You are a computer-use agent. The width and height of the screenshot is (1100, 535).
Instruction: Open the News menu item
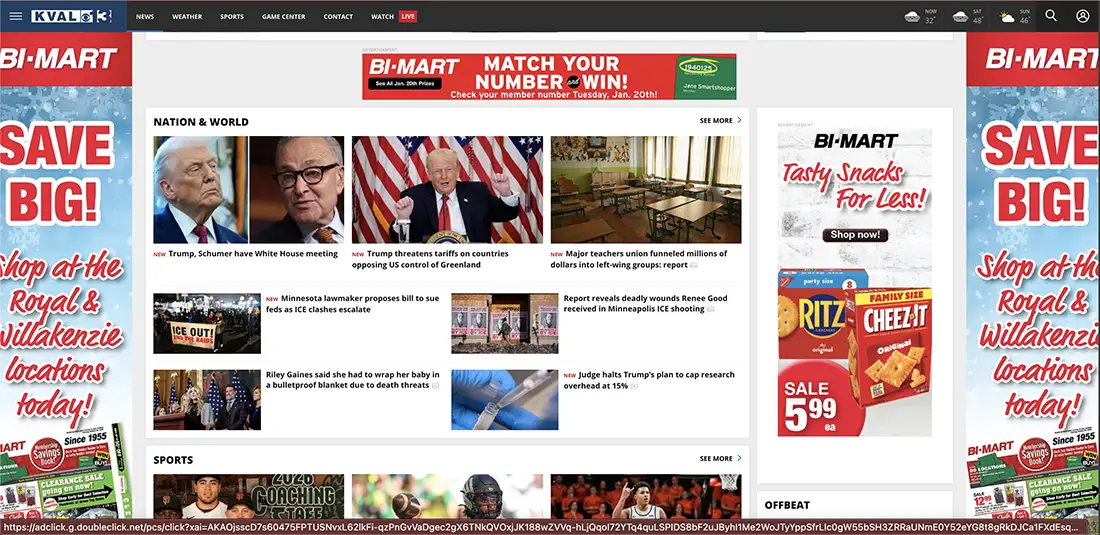[145, 17]
